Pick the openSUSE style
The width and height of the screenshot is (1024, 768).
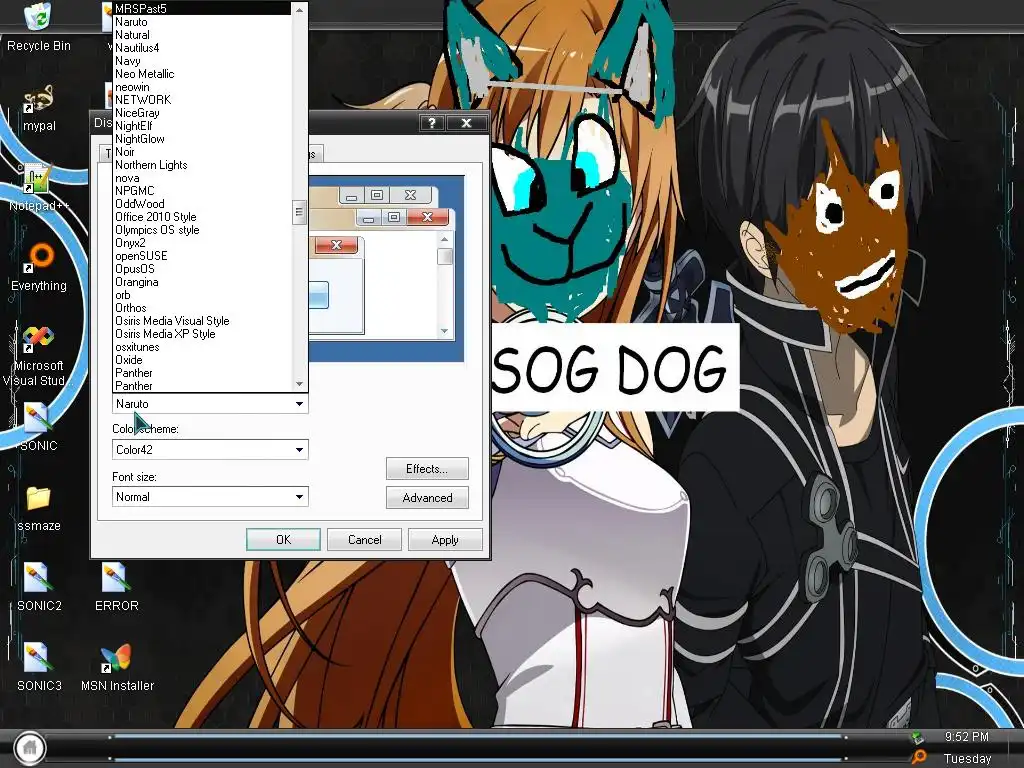pos(202,256)
